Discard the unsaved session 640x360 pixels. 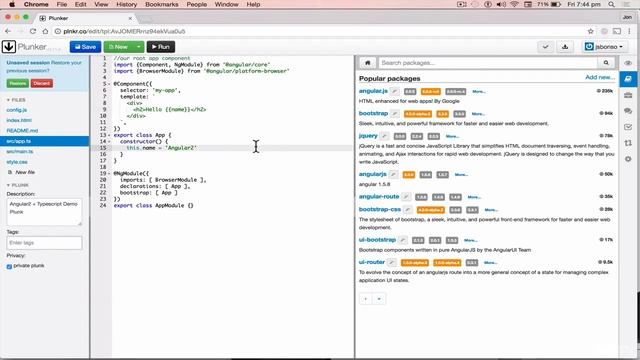click(42, 83)
